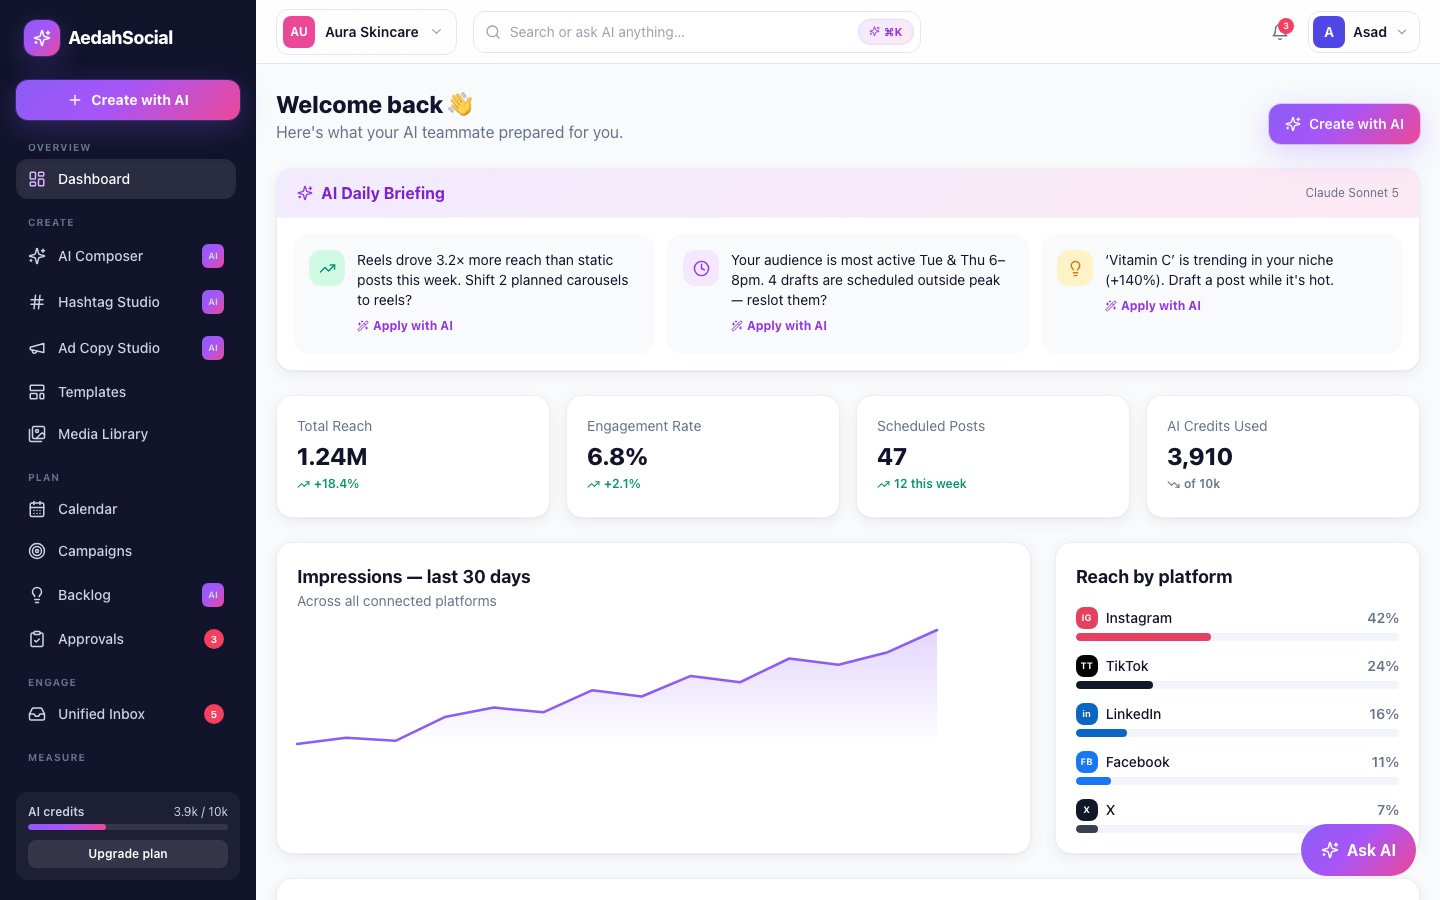Image resolution: width=1440 pixels, height=900 pixels.
Task: Click the AedahSocial sparkle logo icon
Action: click(42, 38)
